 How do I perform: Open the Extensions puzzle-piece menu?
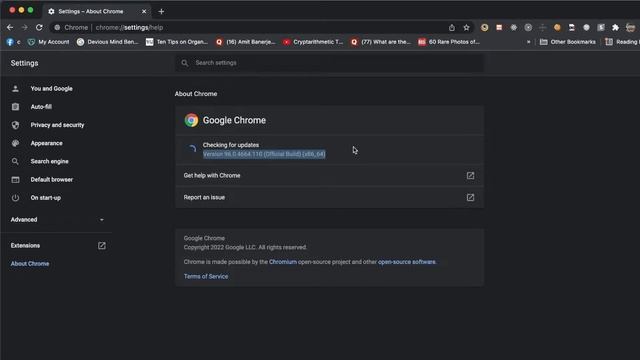click(616, 27)
